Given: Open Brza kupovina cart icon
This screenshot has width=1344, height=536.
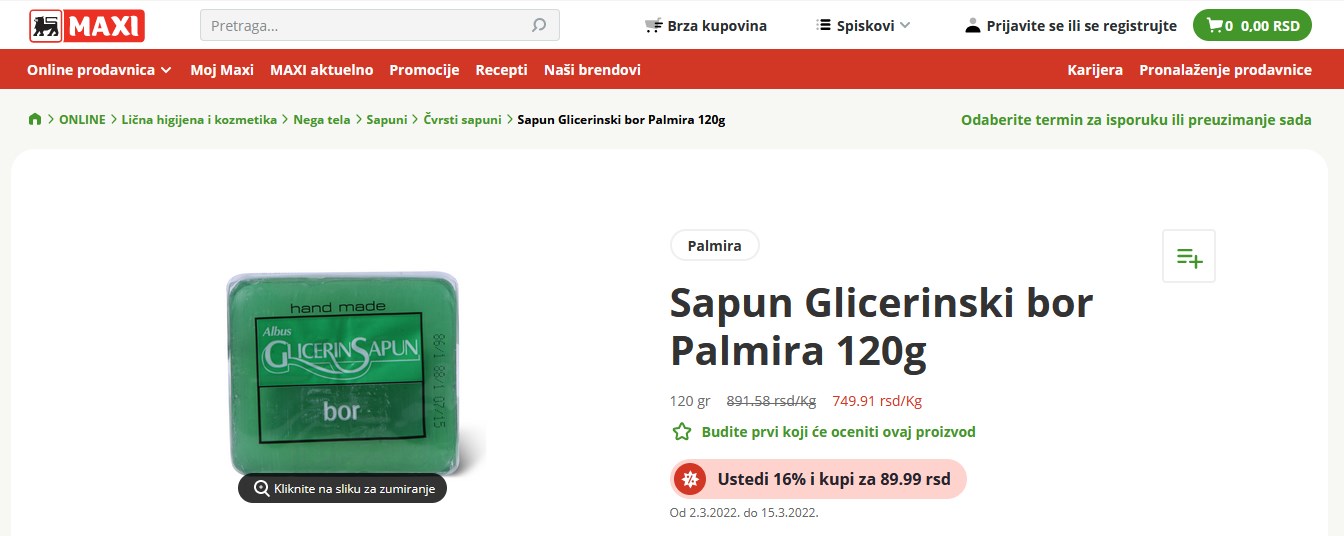Looking at the screenshot, I should click(x=653, y=26).
